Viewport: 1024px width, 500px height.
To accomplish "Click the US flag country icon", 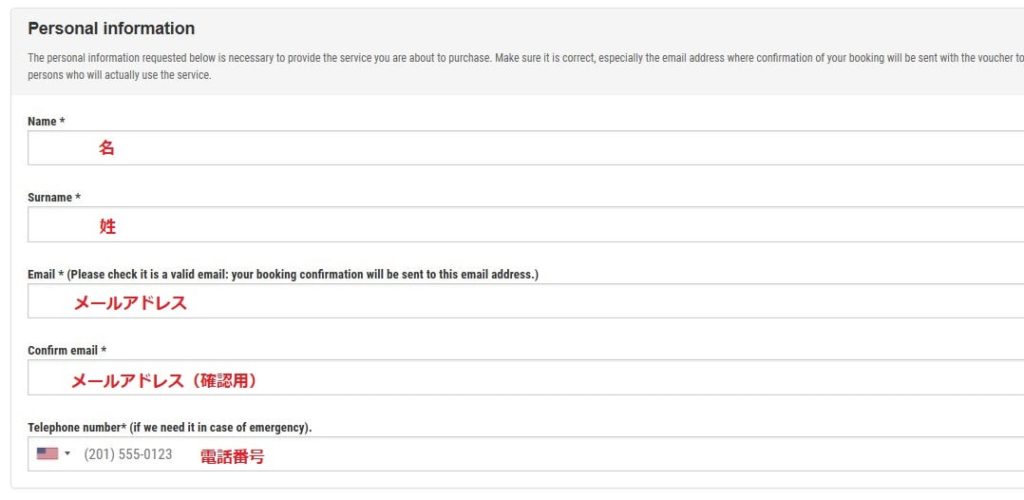I will tap(47, 454).
